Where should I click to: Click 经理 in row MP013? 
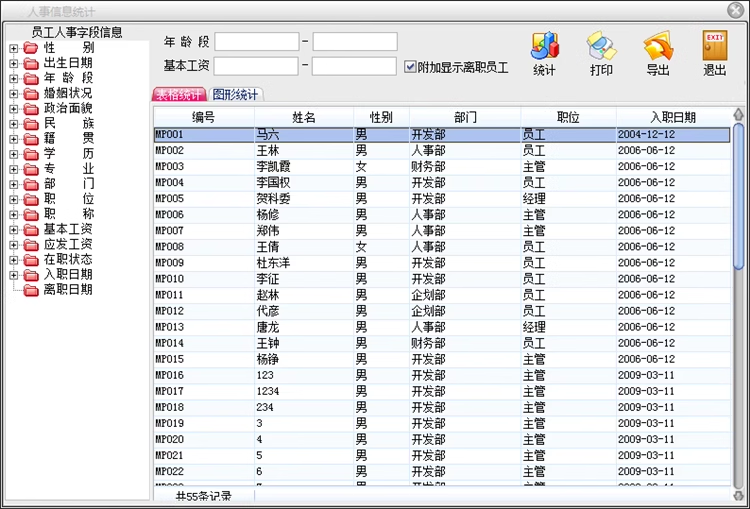tap(534, 327)
